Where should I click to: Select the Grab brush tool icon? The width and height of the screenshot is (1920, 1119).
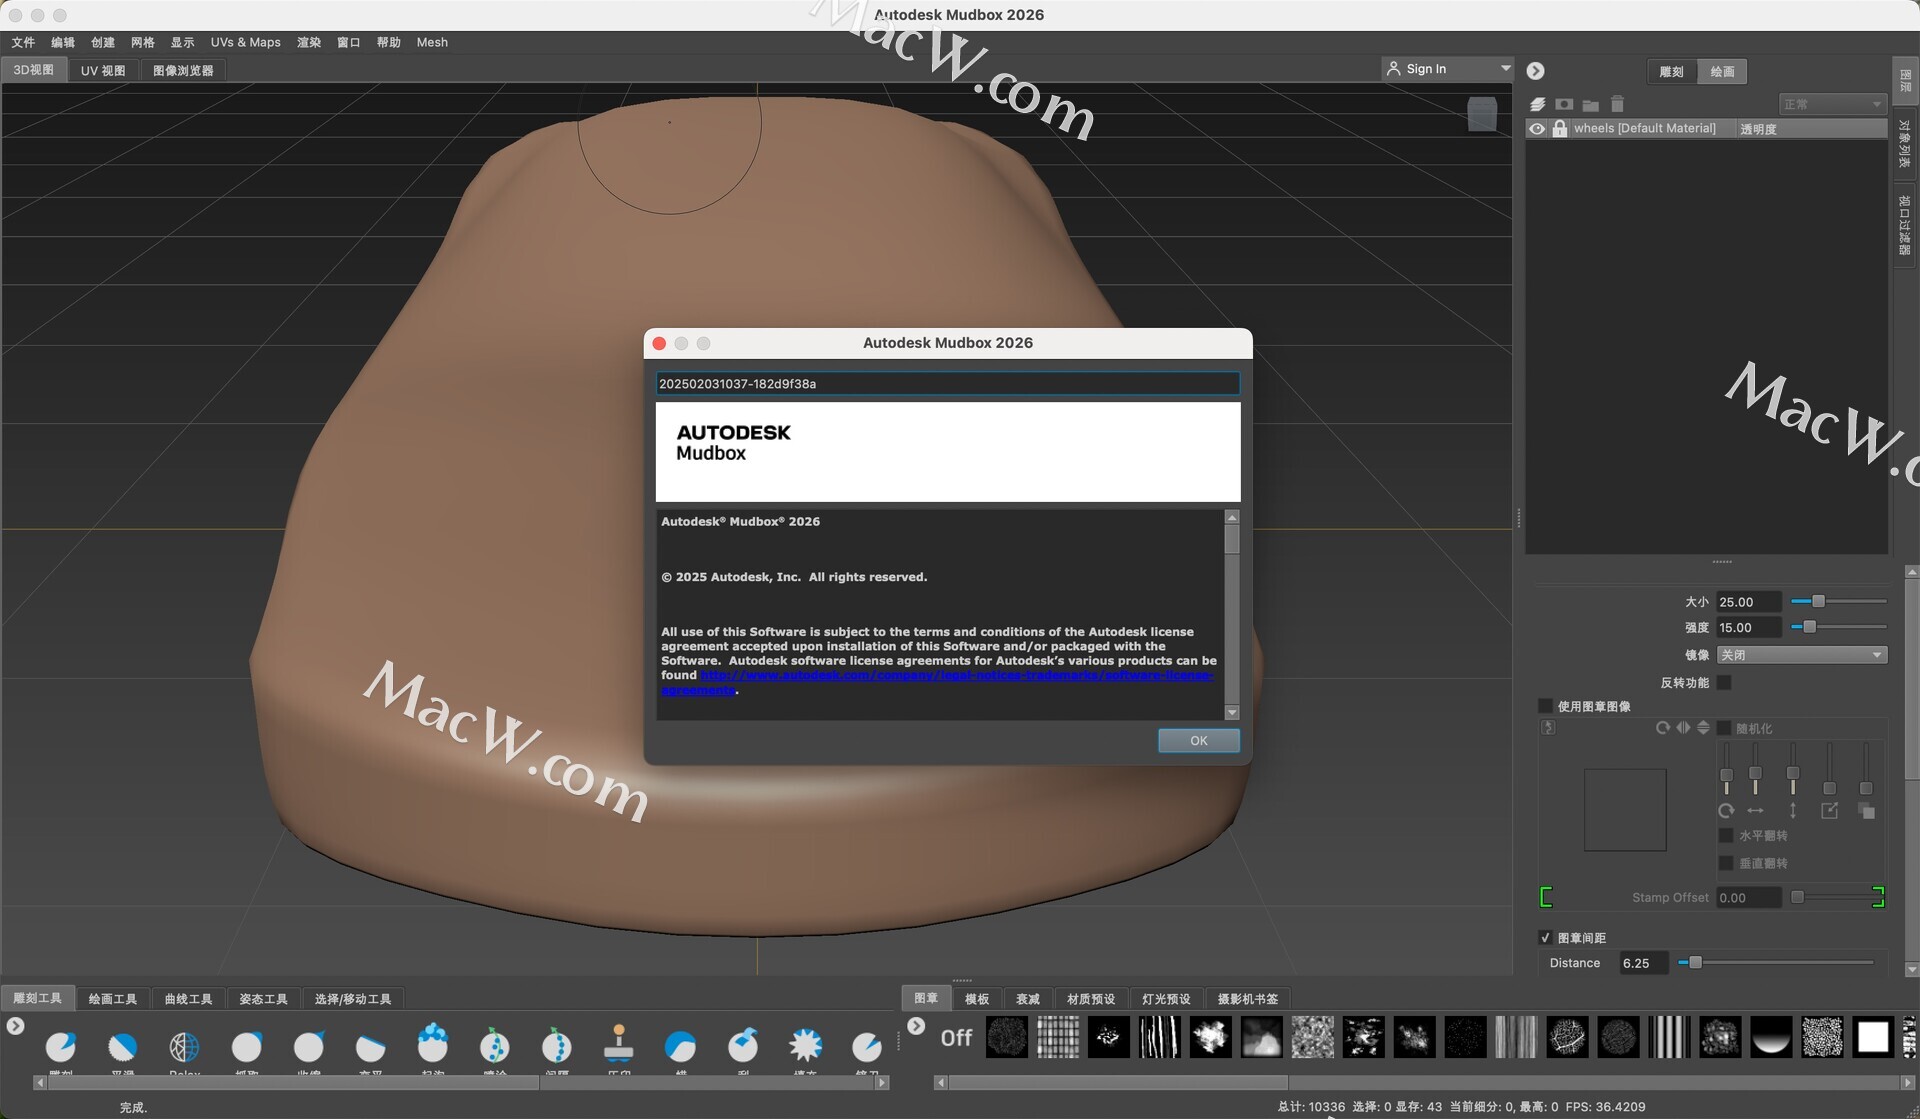(x=247, y=1046)
